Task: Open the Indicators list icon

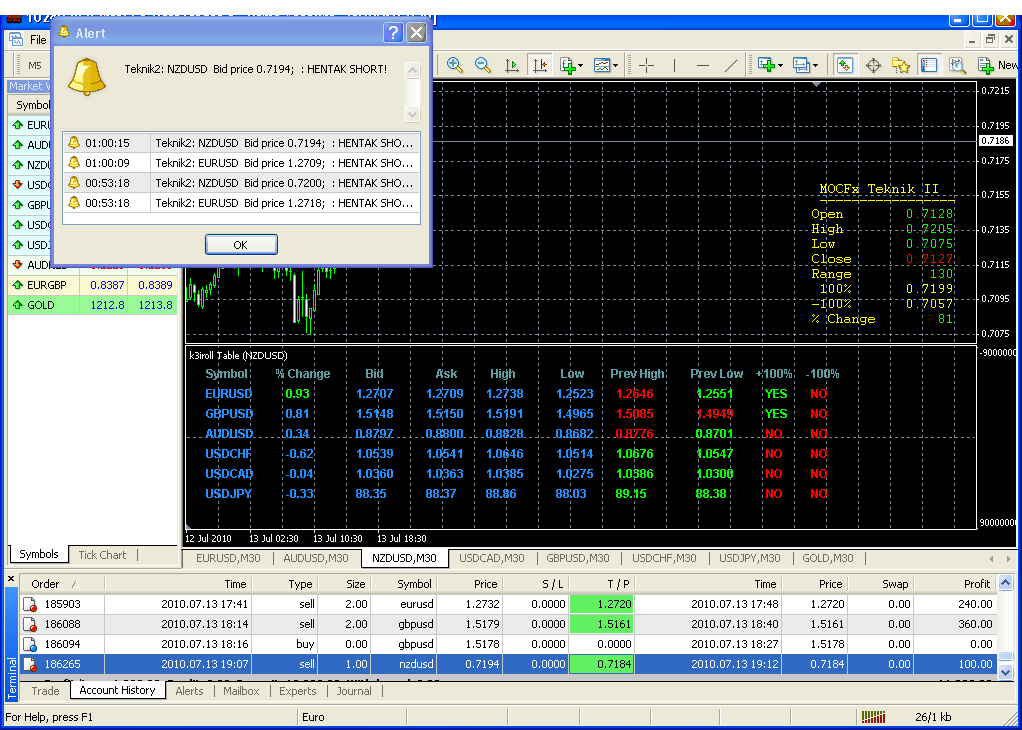Action: [568, 65]
